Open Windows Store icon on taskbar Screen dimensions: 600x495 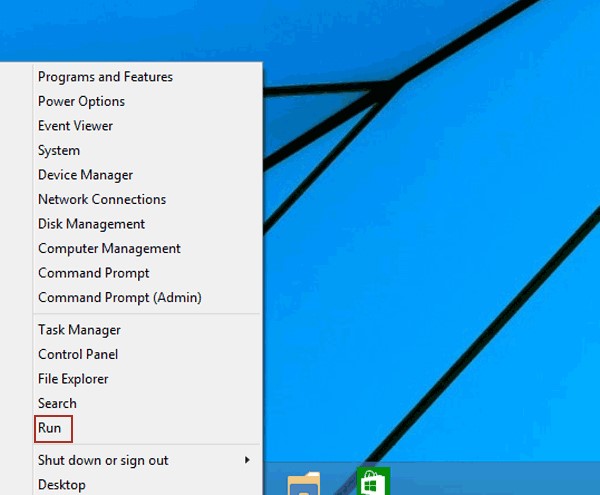tap(373, 482)
